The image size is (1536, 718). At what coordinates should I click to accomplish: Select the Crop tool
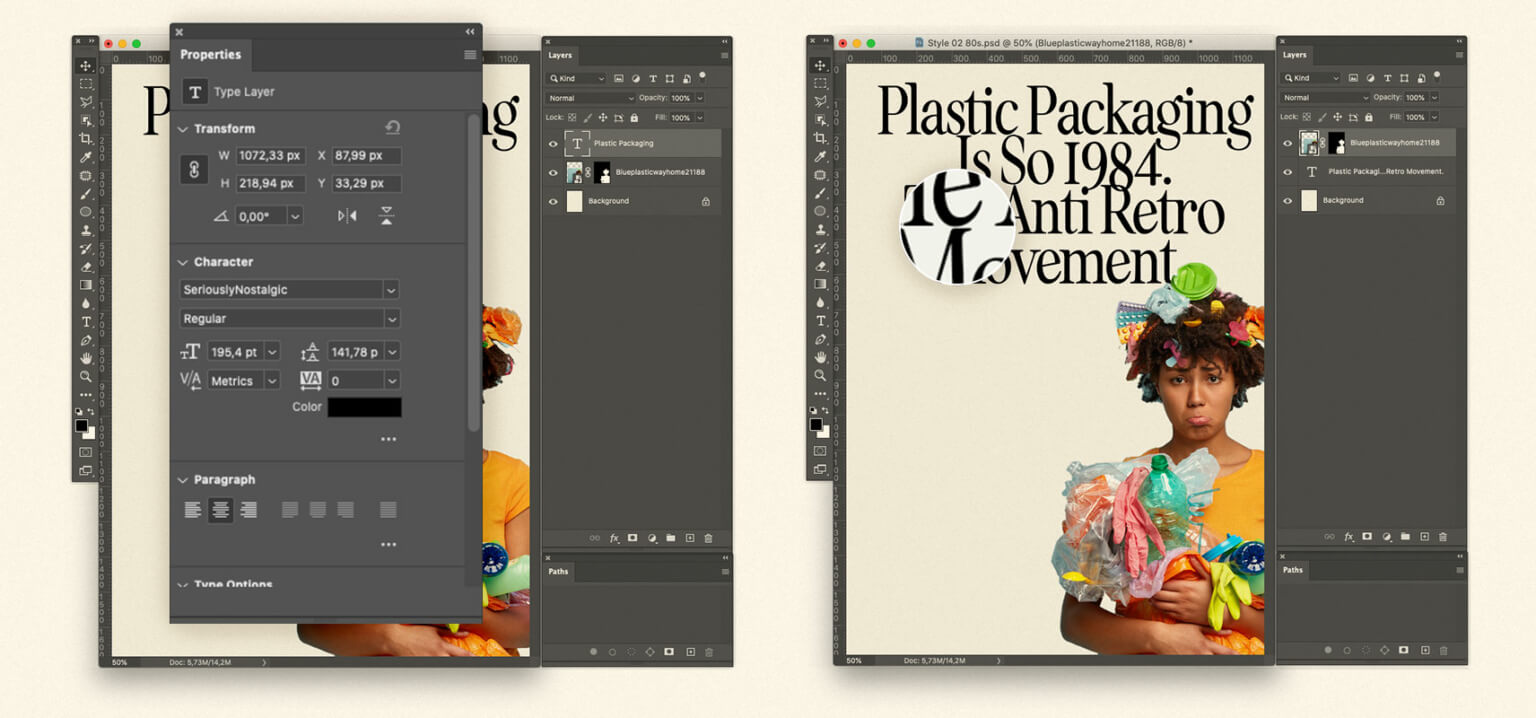pos(85,140)
